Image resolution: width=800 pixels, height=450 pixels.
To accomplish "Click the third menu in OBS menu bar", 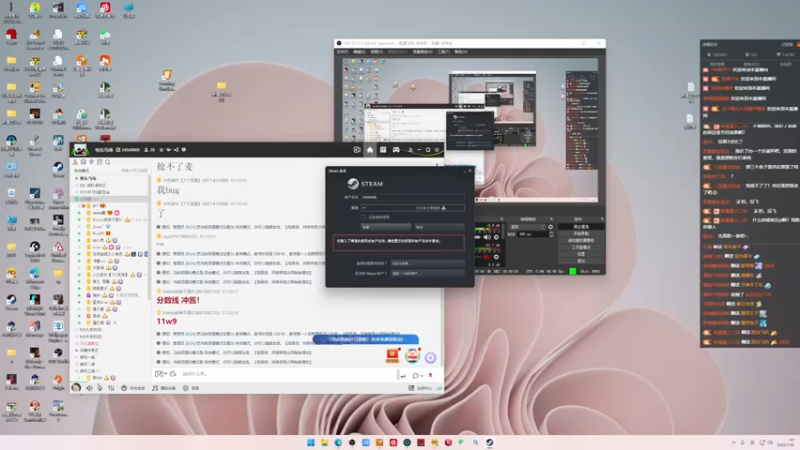I will click(x=377, y=52).
